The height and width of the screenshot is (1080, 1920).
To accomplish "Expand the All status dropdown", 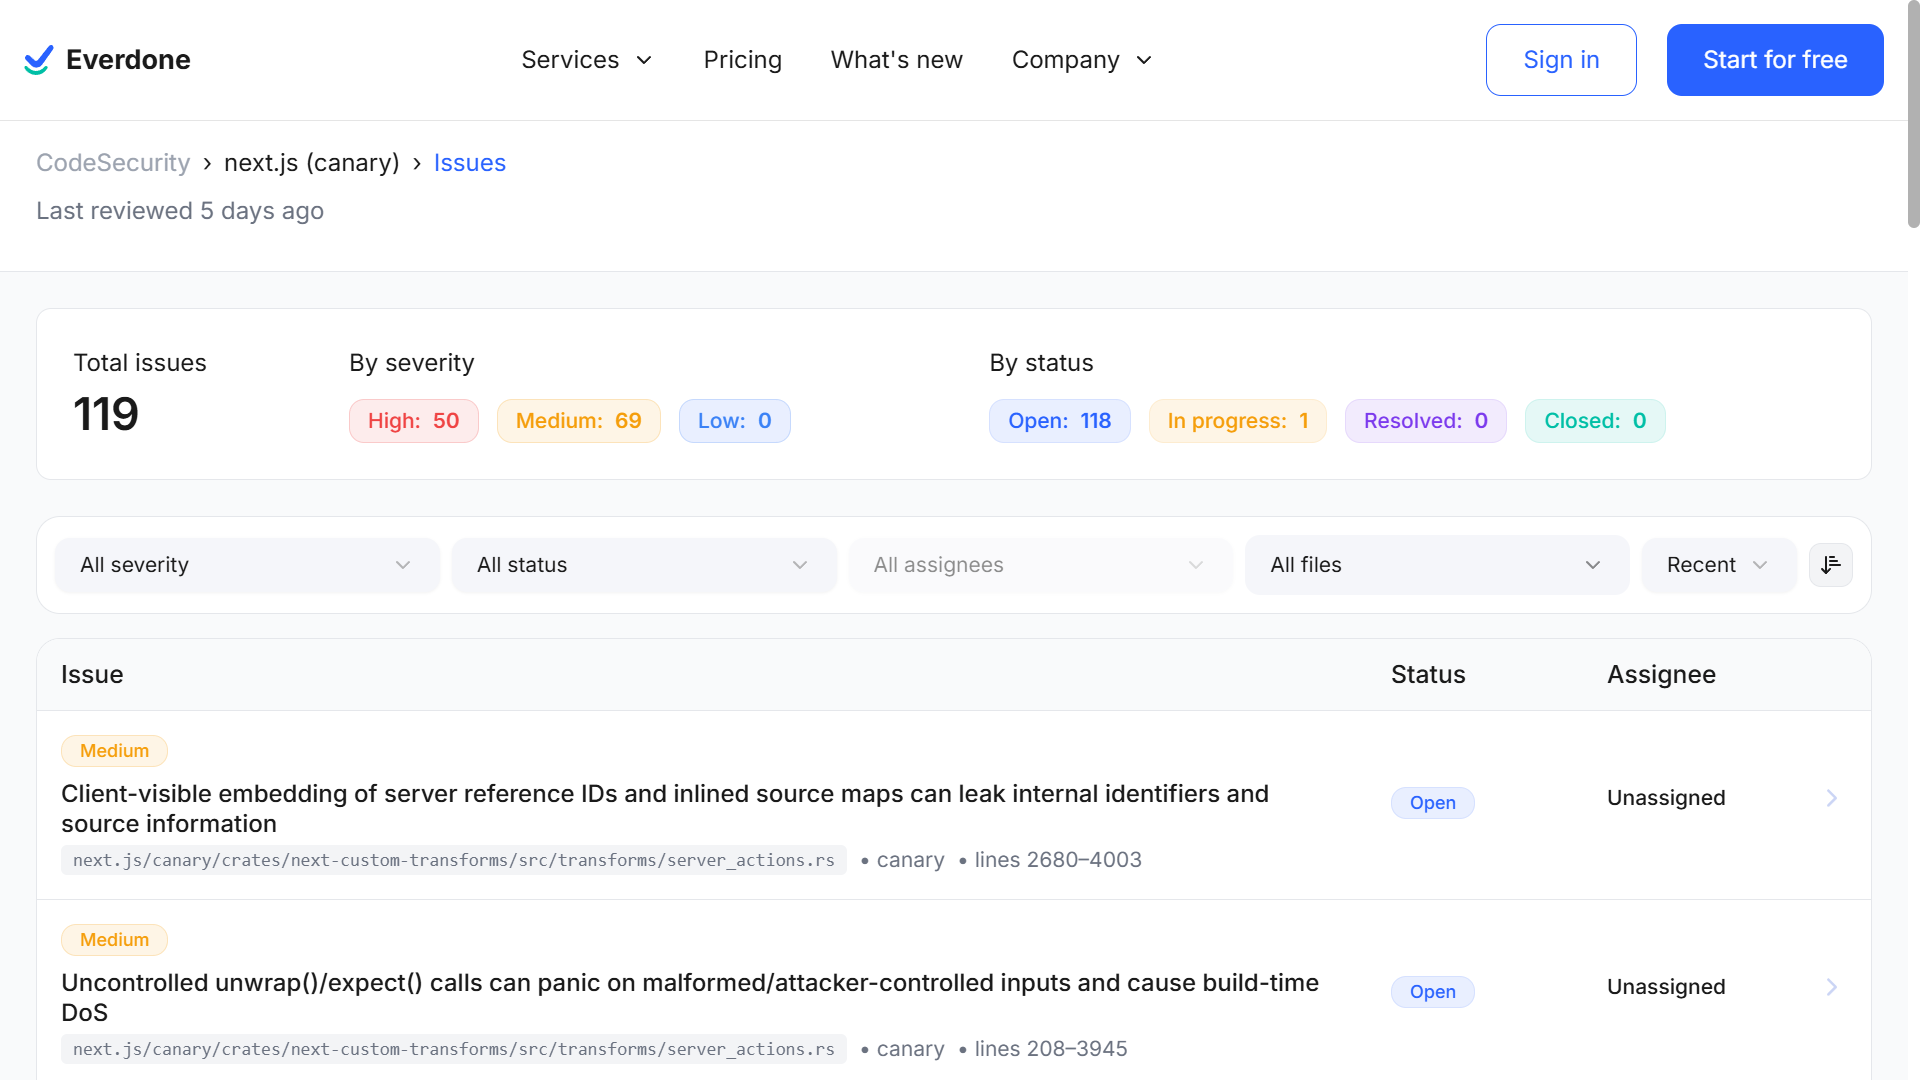I will point(643,565).
